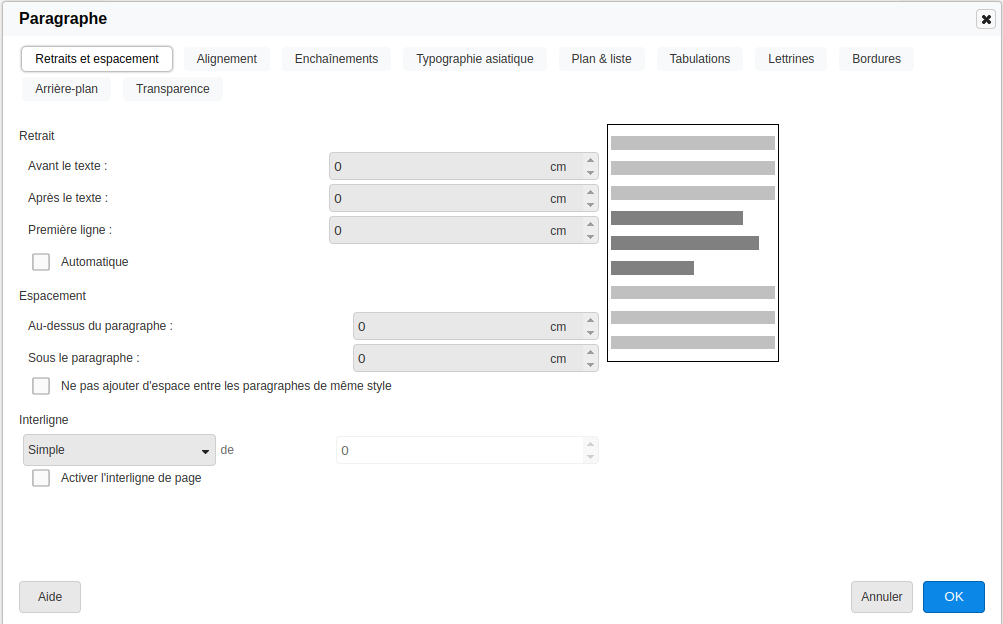The width and height of the screenshot is (1003, 624).
Task: Enable the Automatique checkbox
Action: 41,262
